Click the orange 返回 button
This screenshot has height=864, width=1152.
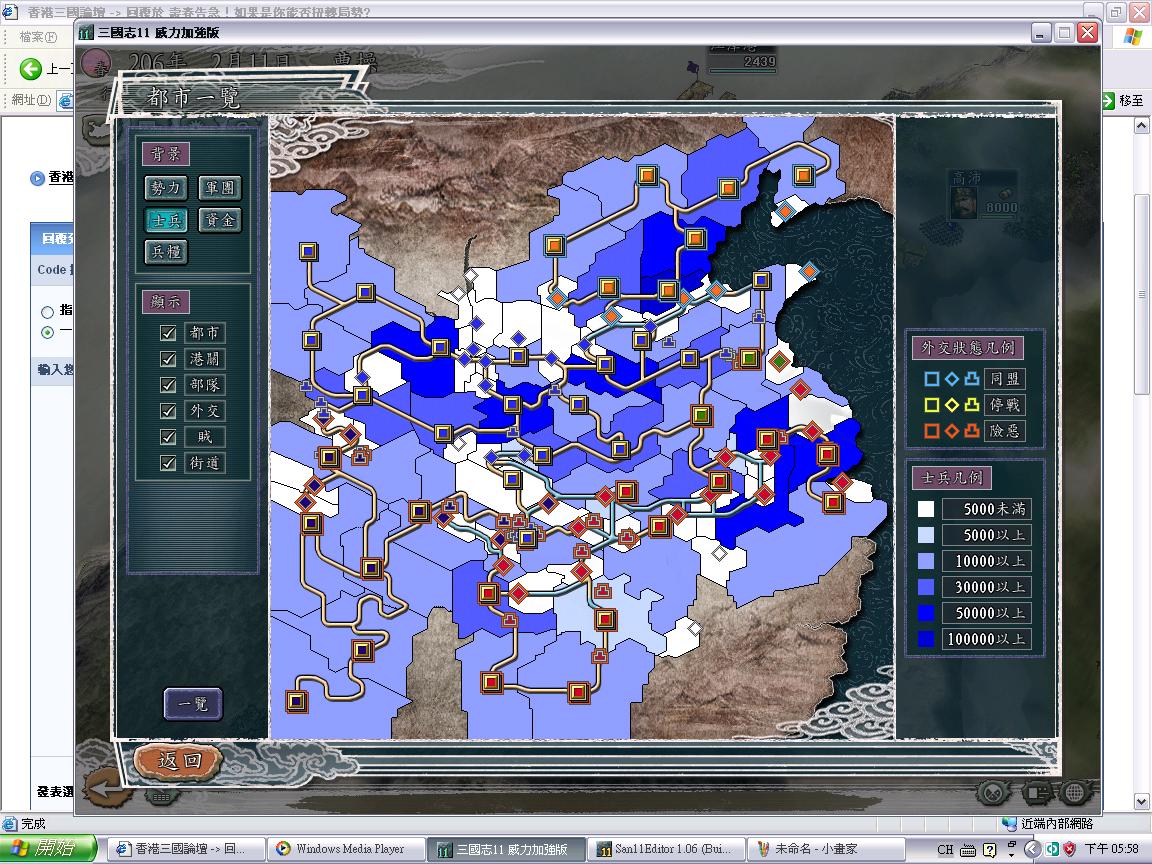click(179, 760)
